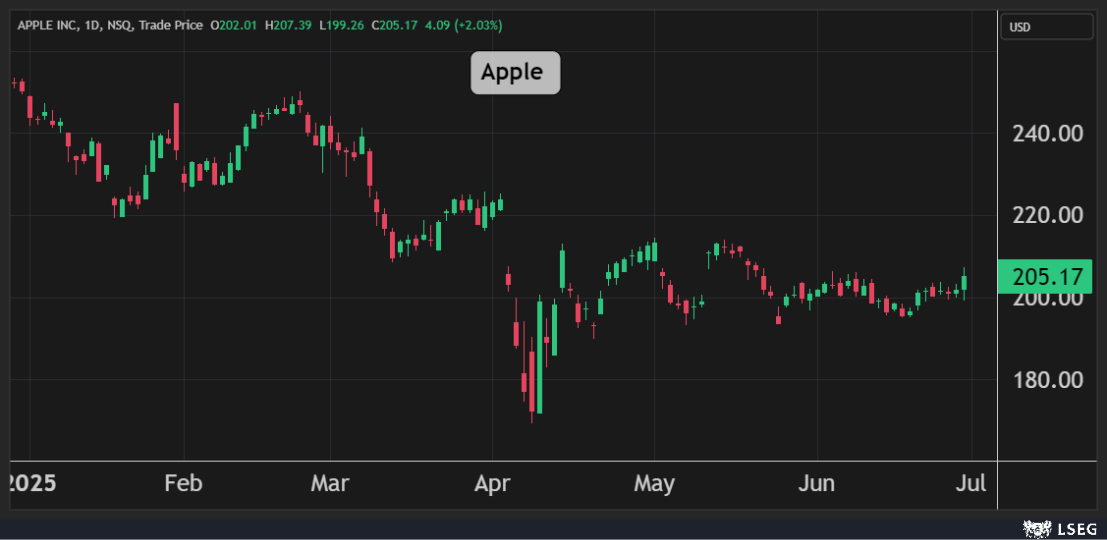Click the Jun label on time axis
The image size is (1107, 540).
coord(817,484)
